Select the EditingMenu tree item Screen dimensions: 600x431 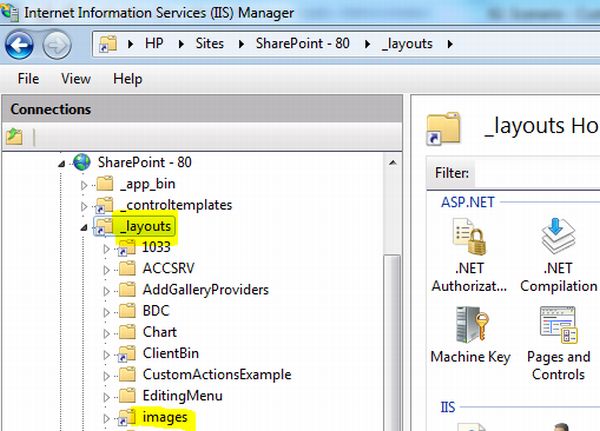coord(183,396)
